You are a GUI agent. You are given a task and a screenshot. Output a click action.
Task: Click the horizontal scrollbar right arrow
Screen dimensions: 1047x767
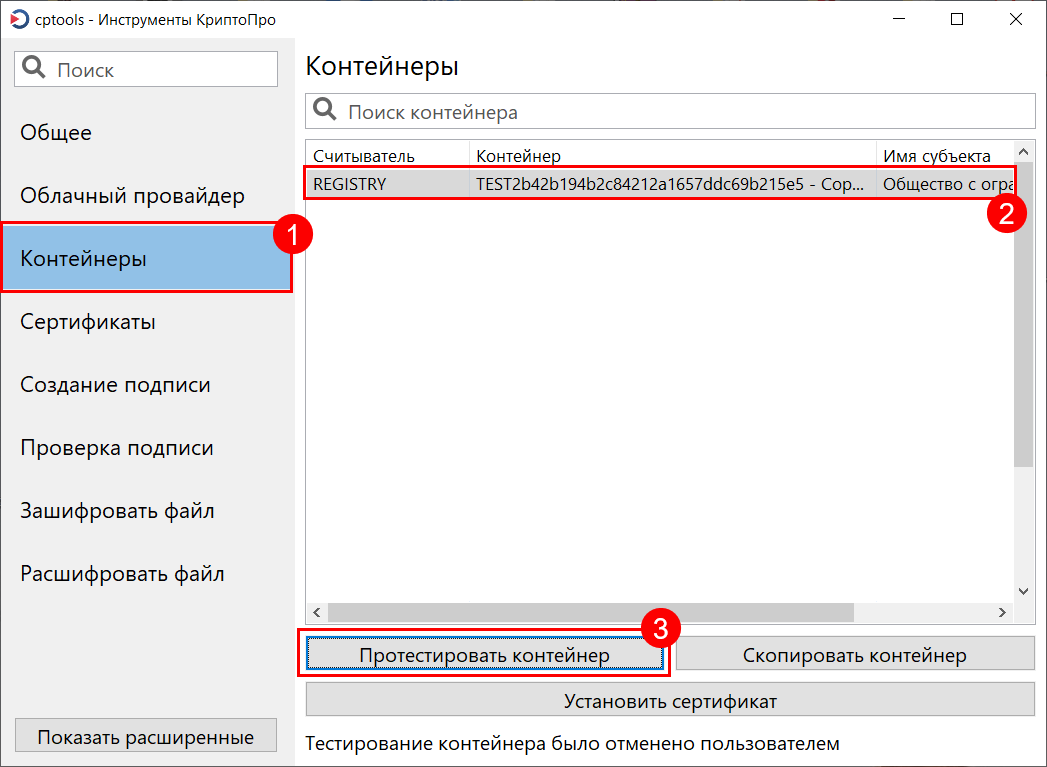pos(1001,612)
